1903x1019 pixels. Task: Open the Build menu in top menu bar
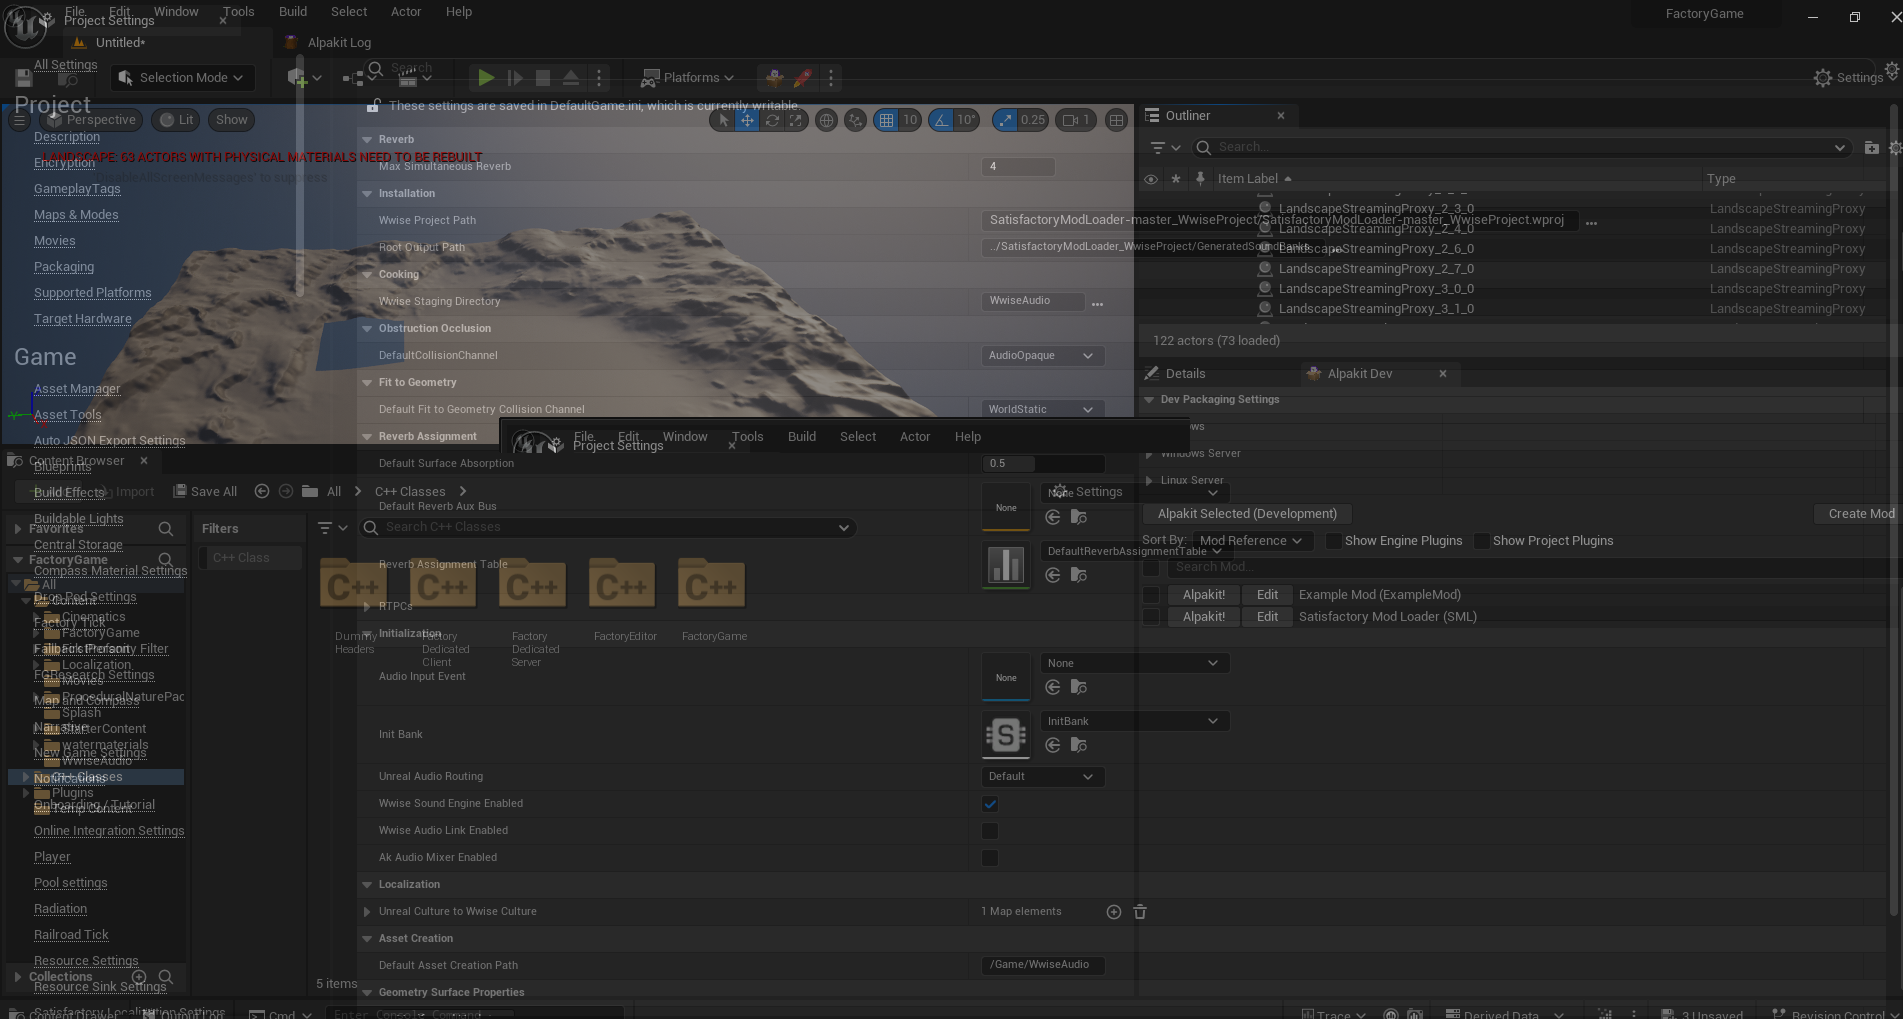(293, 12)
